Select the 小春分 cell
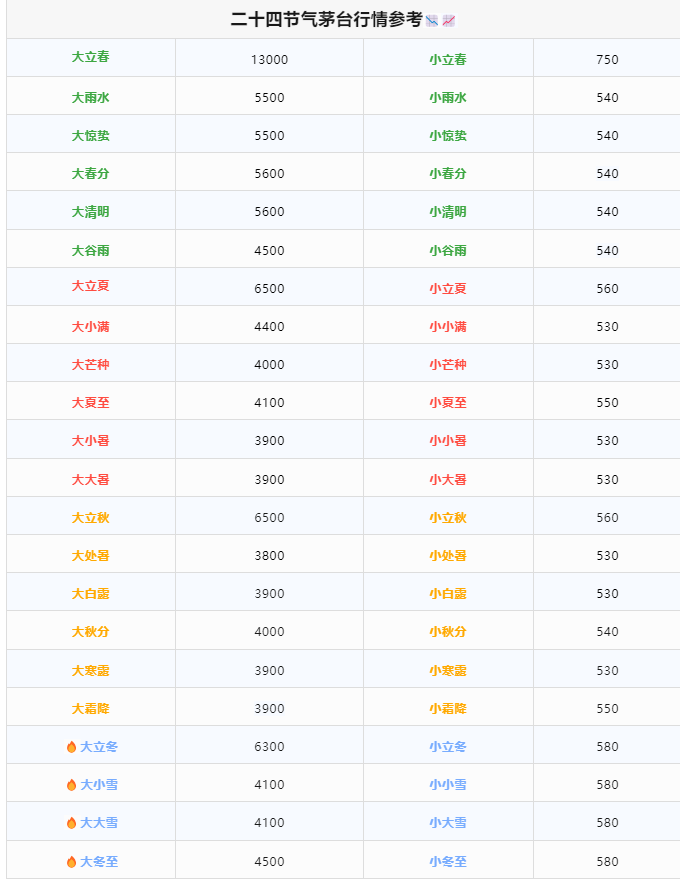 point(448,174)
